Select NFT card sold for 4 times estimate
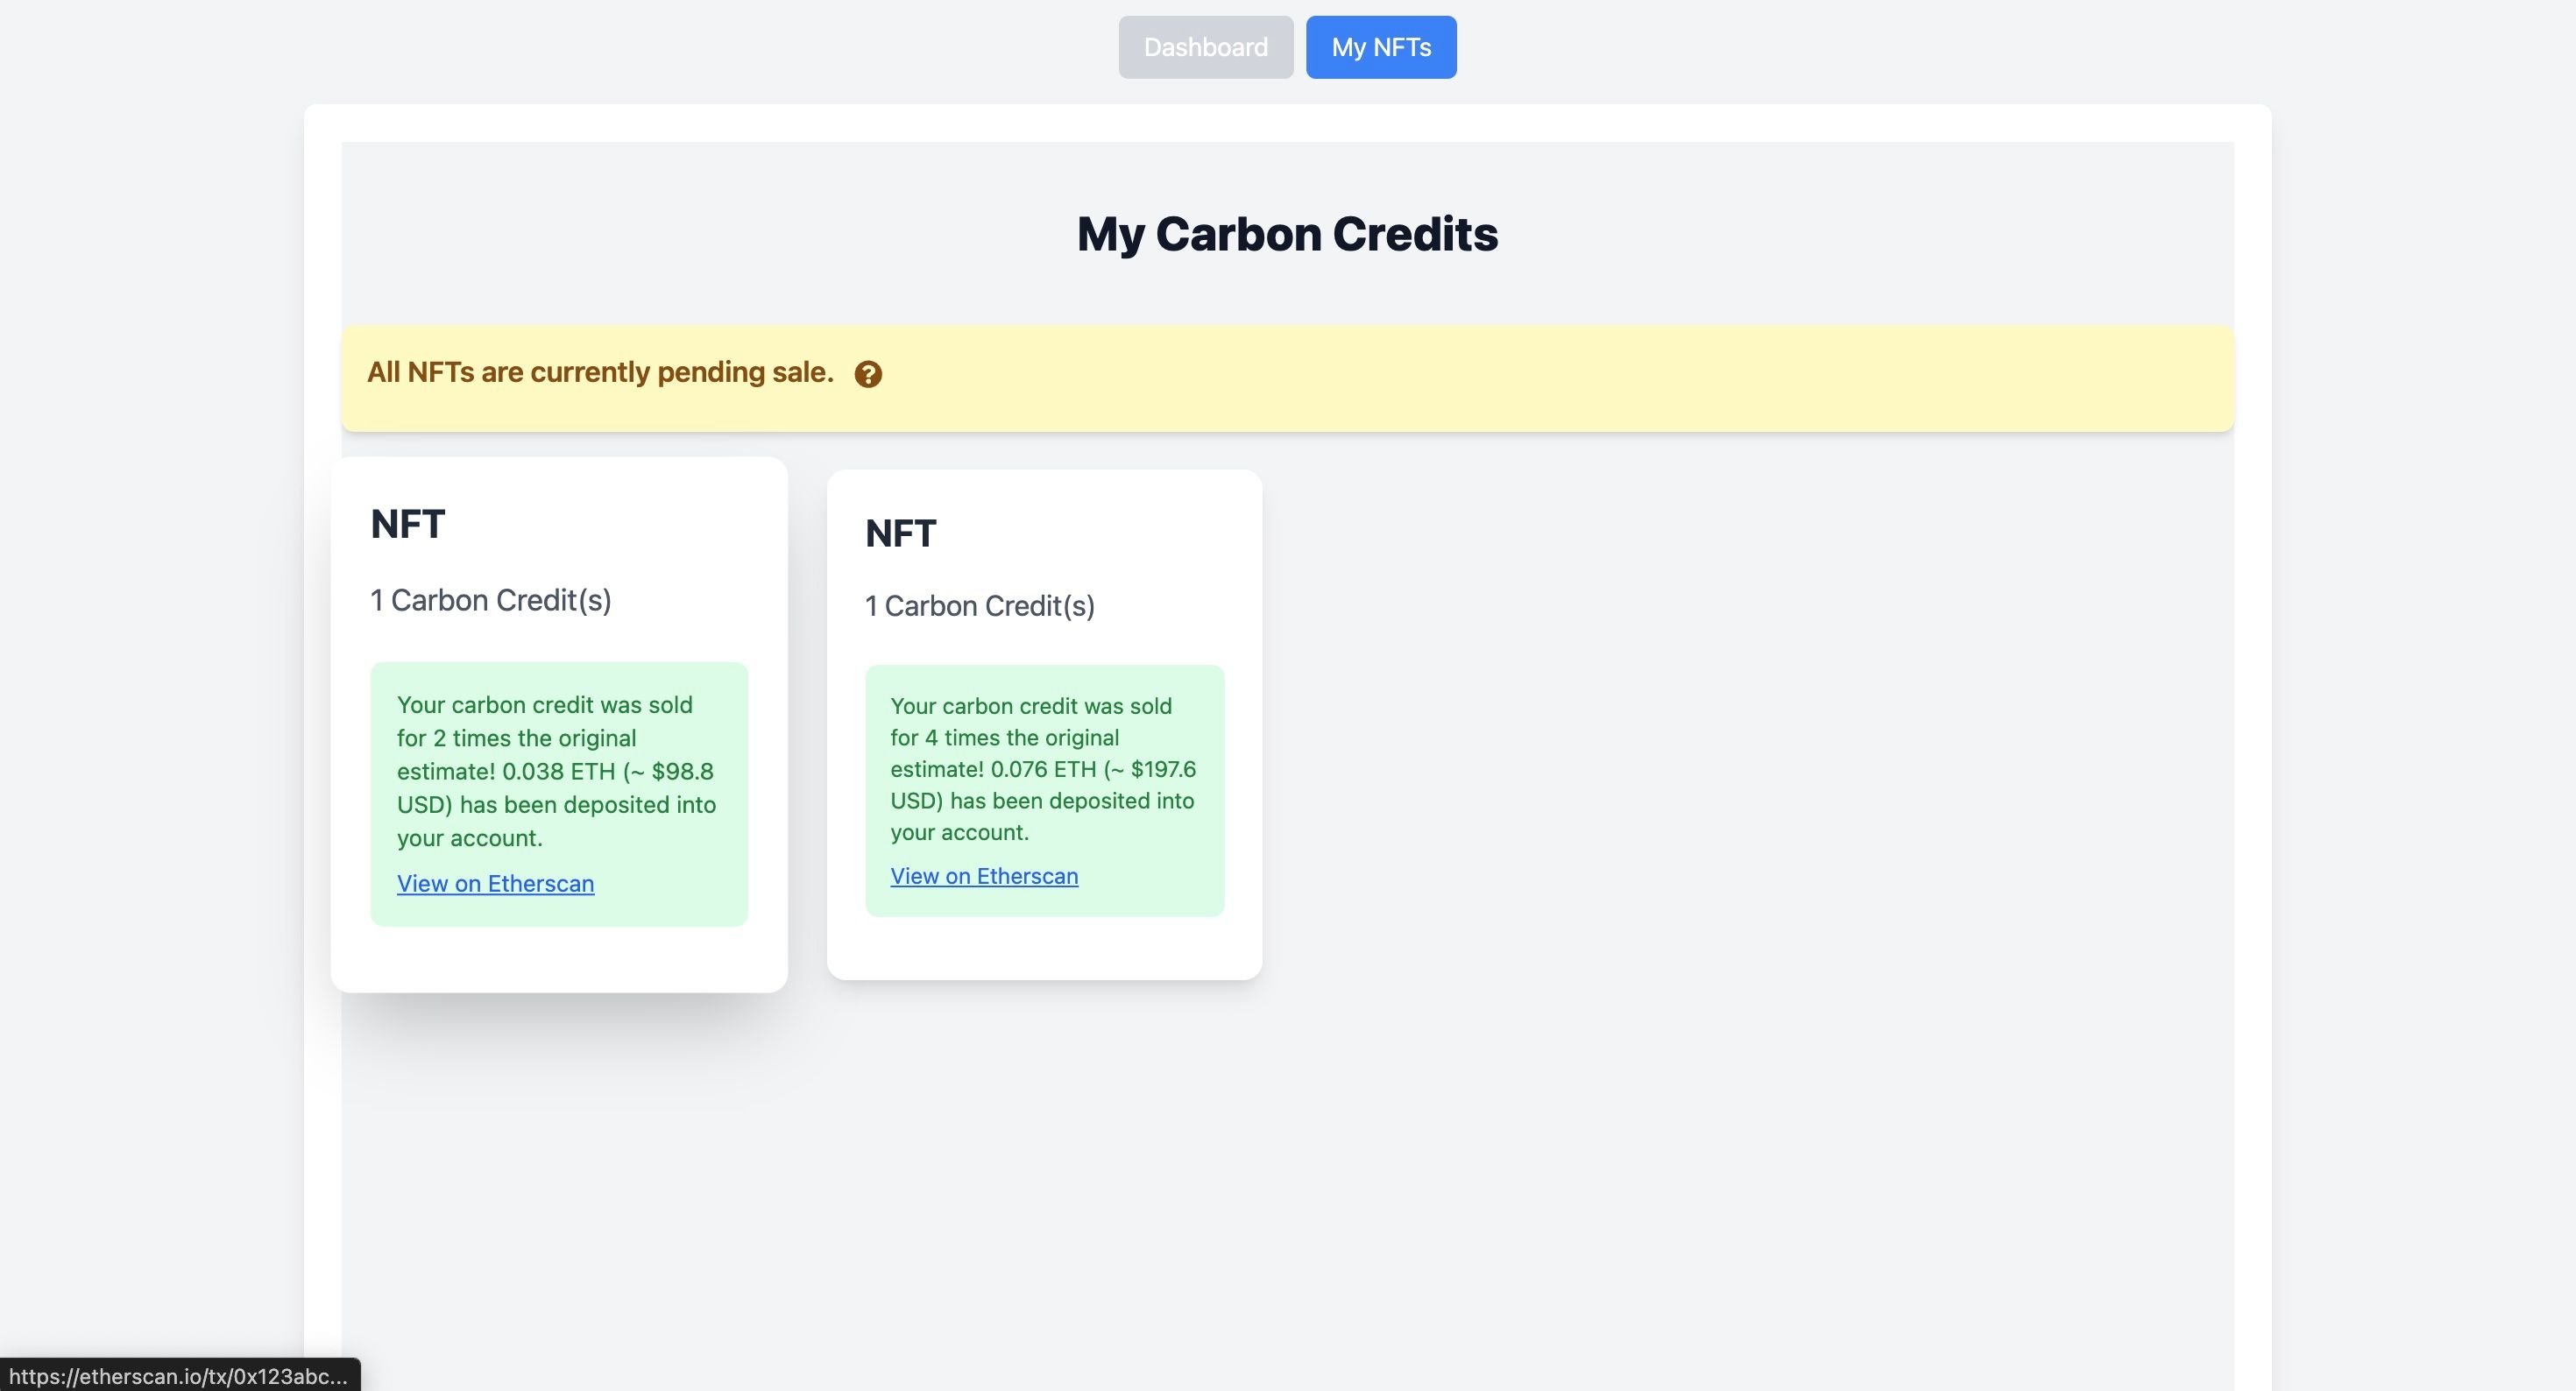Image resolution: width=2576 pixels, height=1391 pixels. click(x=1044, y=725)
